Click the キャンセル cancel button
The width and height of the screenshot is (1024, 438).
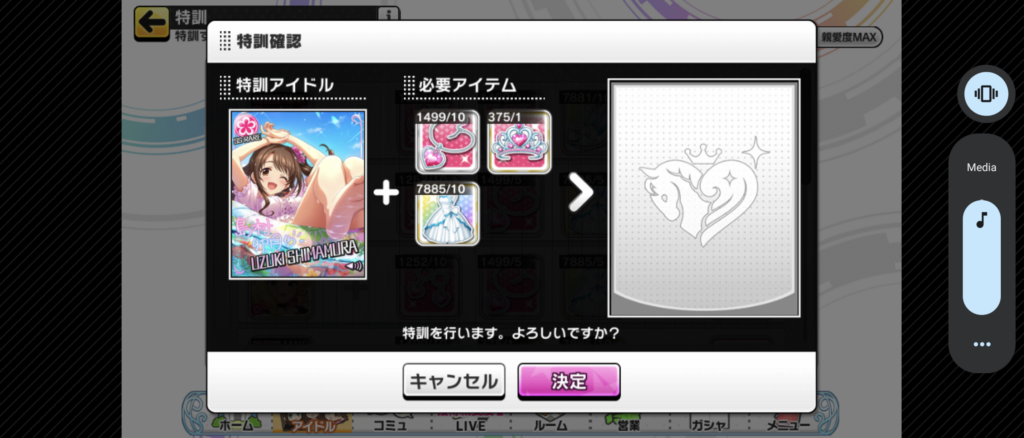pos(454,381)
